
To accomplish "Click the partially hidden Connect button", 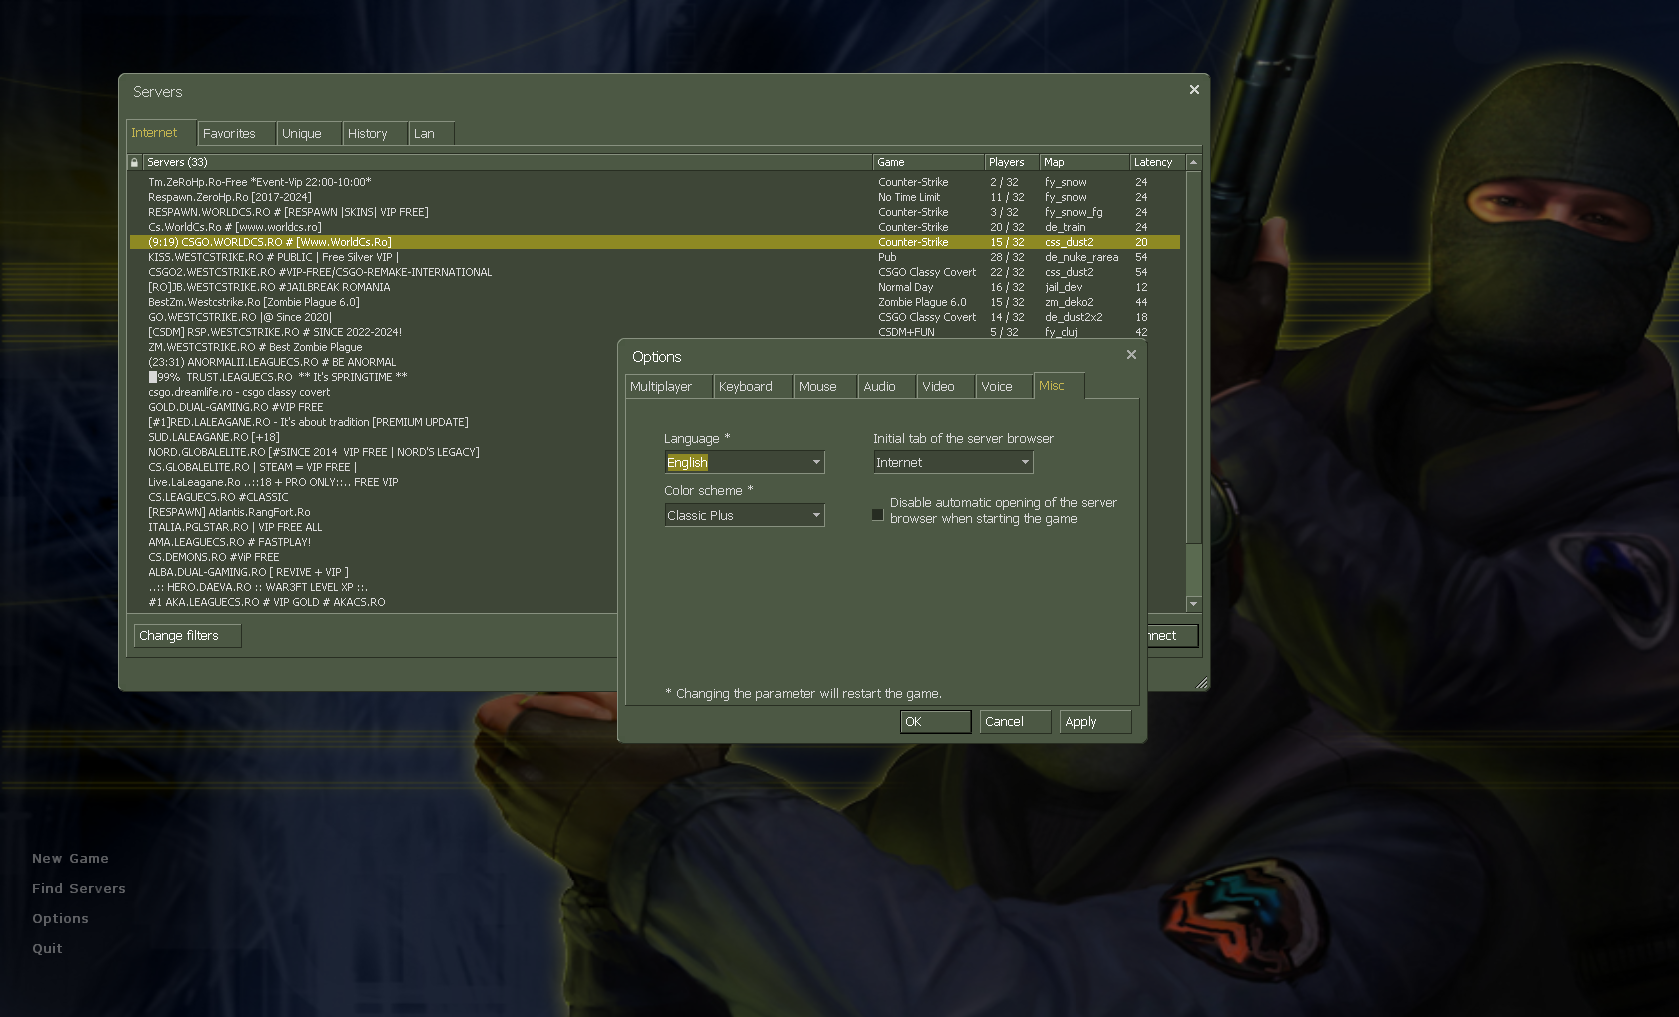I will (x=1172, y=636).
